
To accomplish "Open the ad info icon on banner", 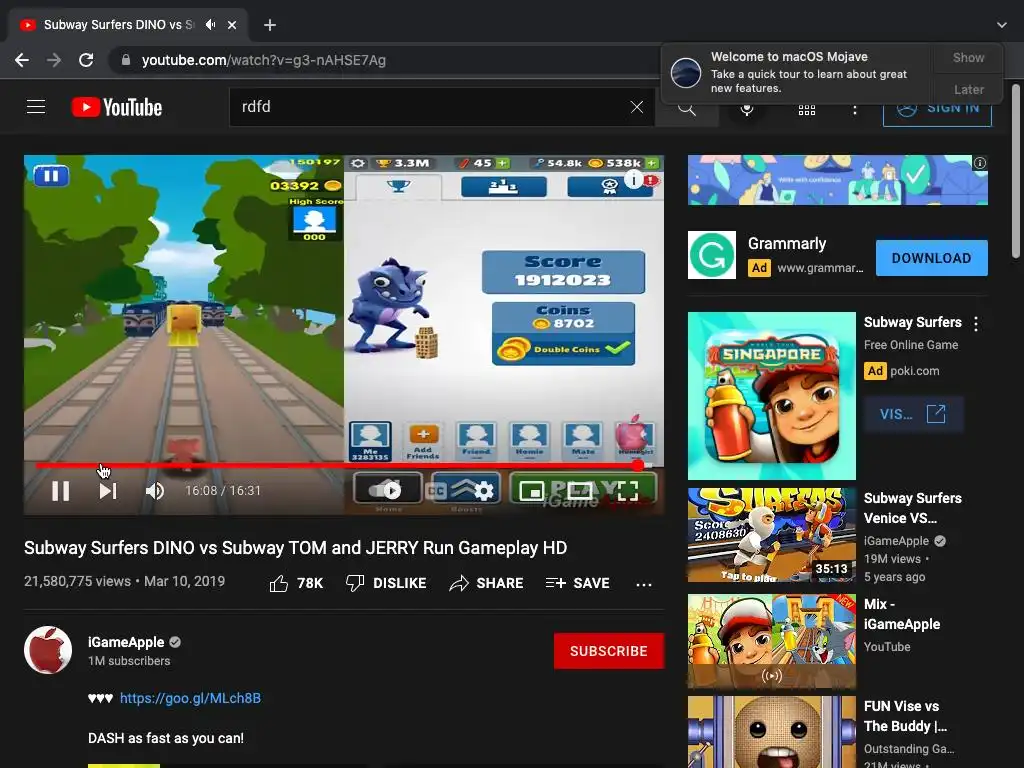I will 980,163.
